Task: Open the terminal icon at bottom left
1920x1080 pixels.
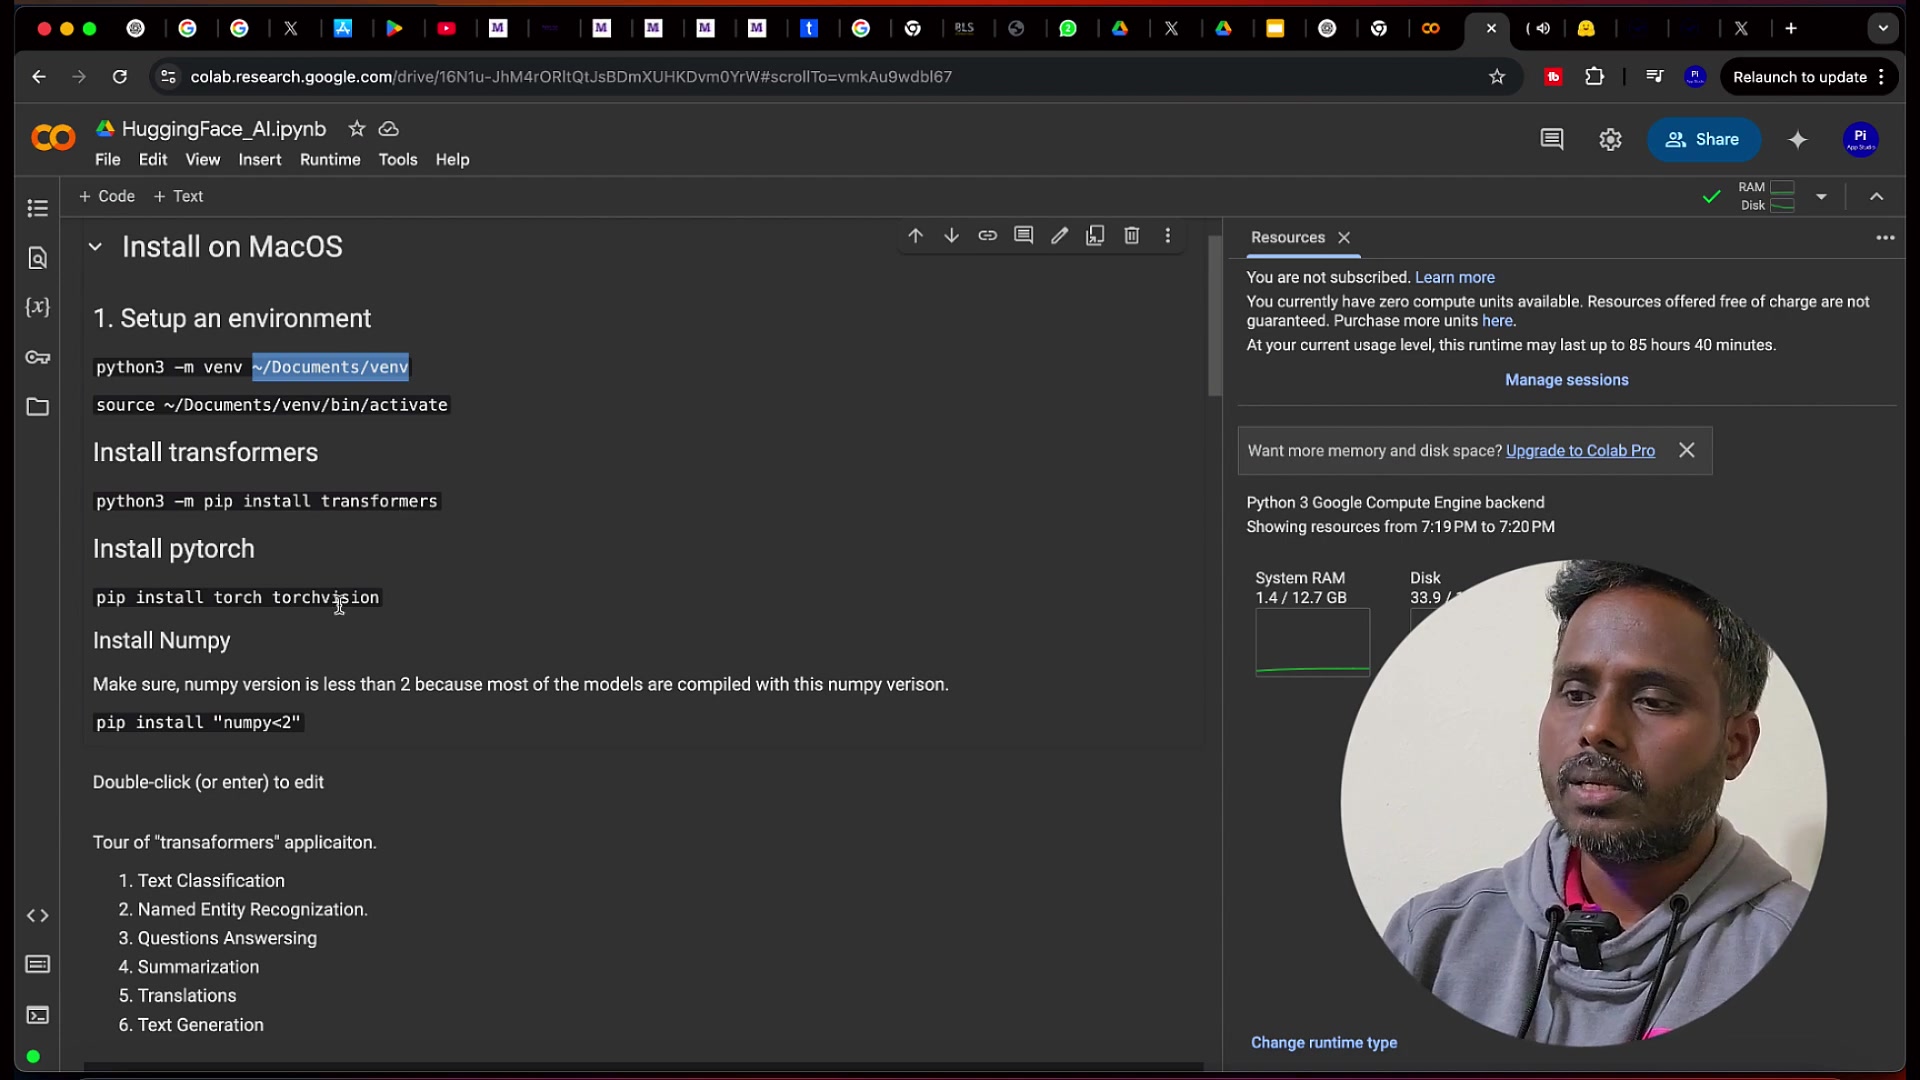Action: 37,1016
